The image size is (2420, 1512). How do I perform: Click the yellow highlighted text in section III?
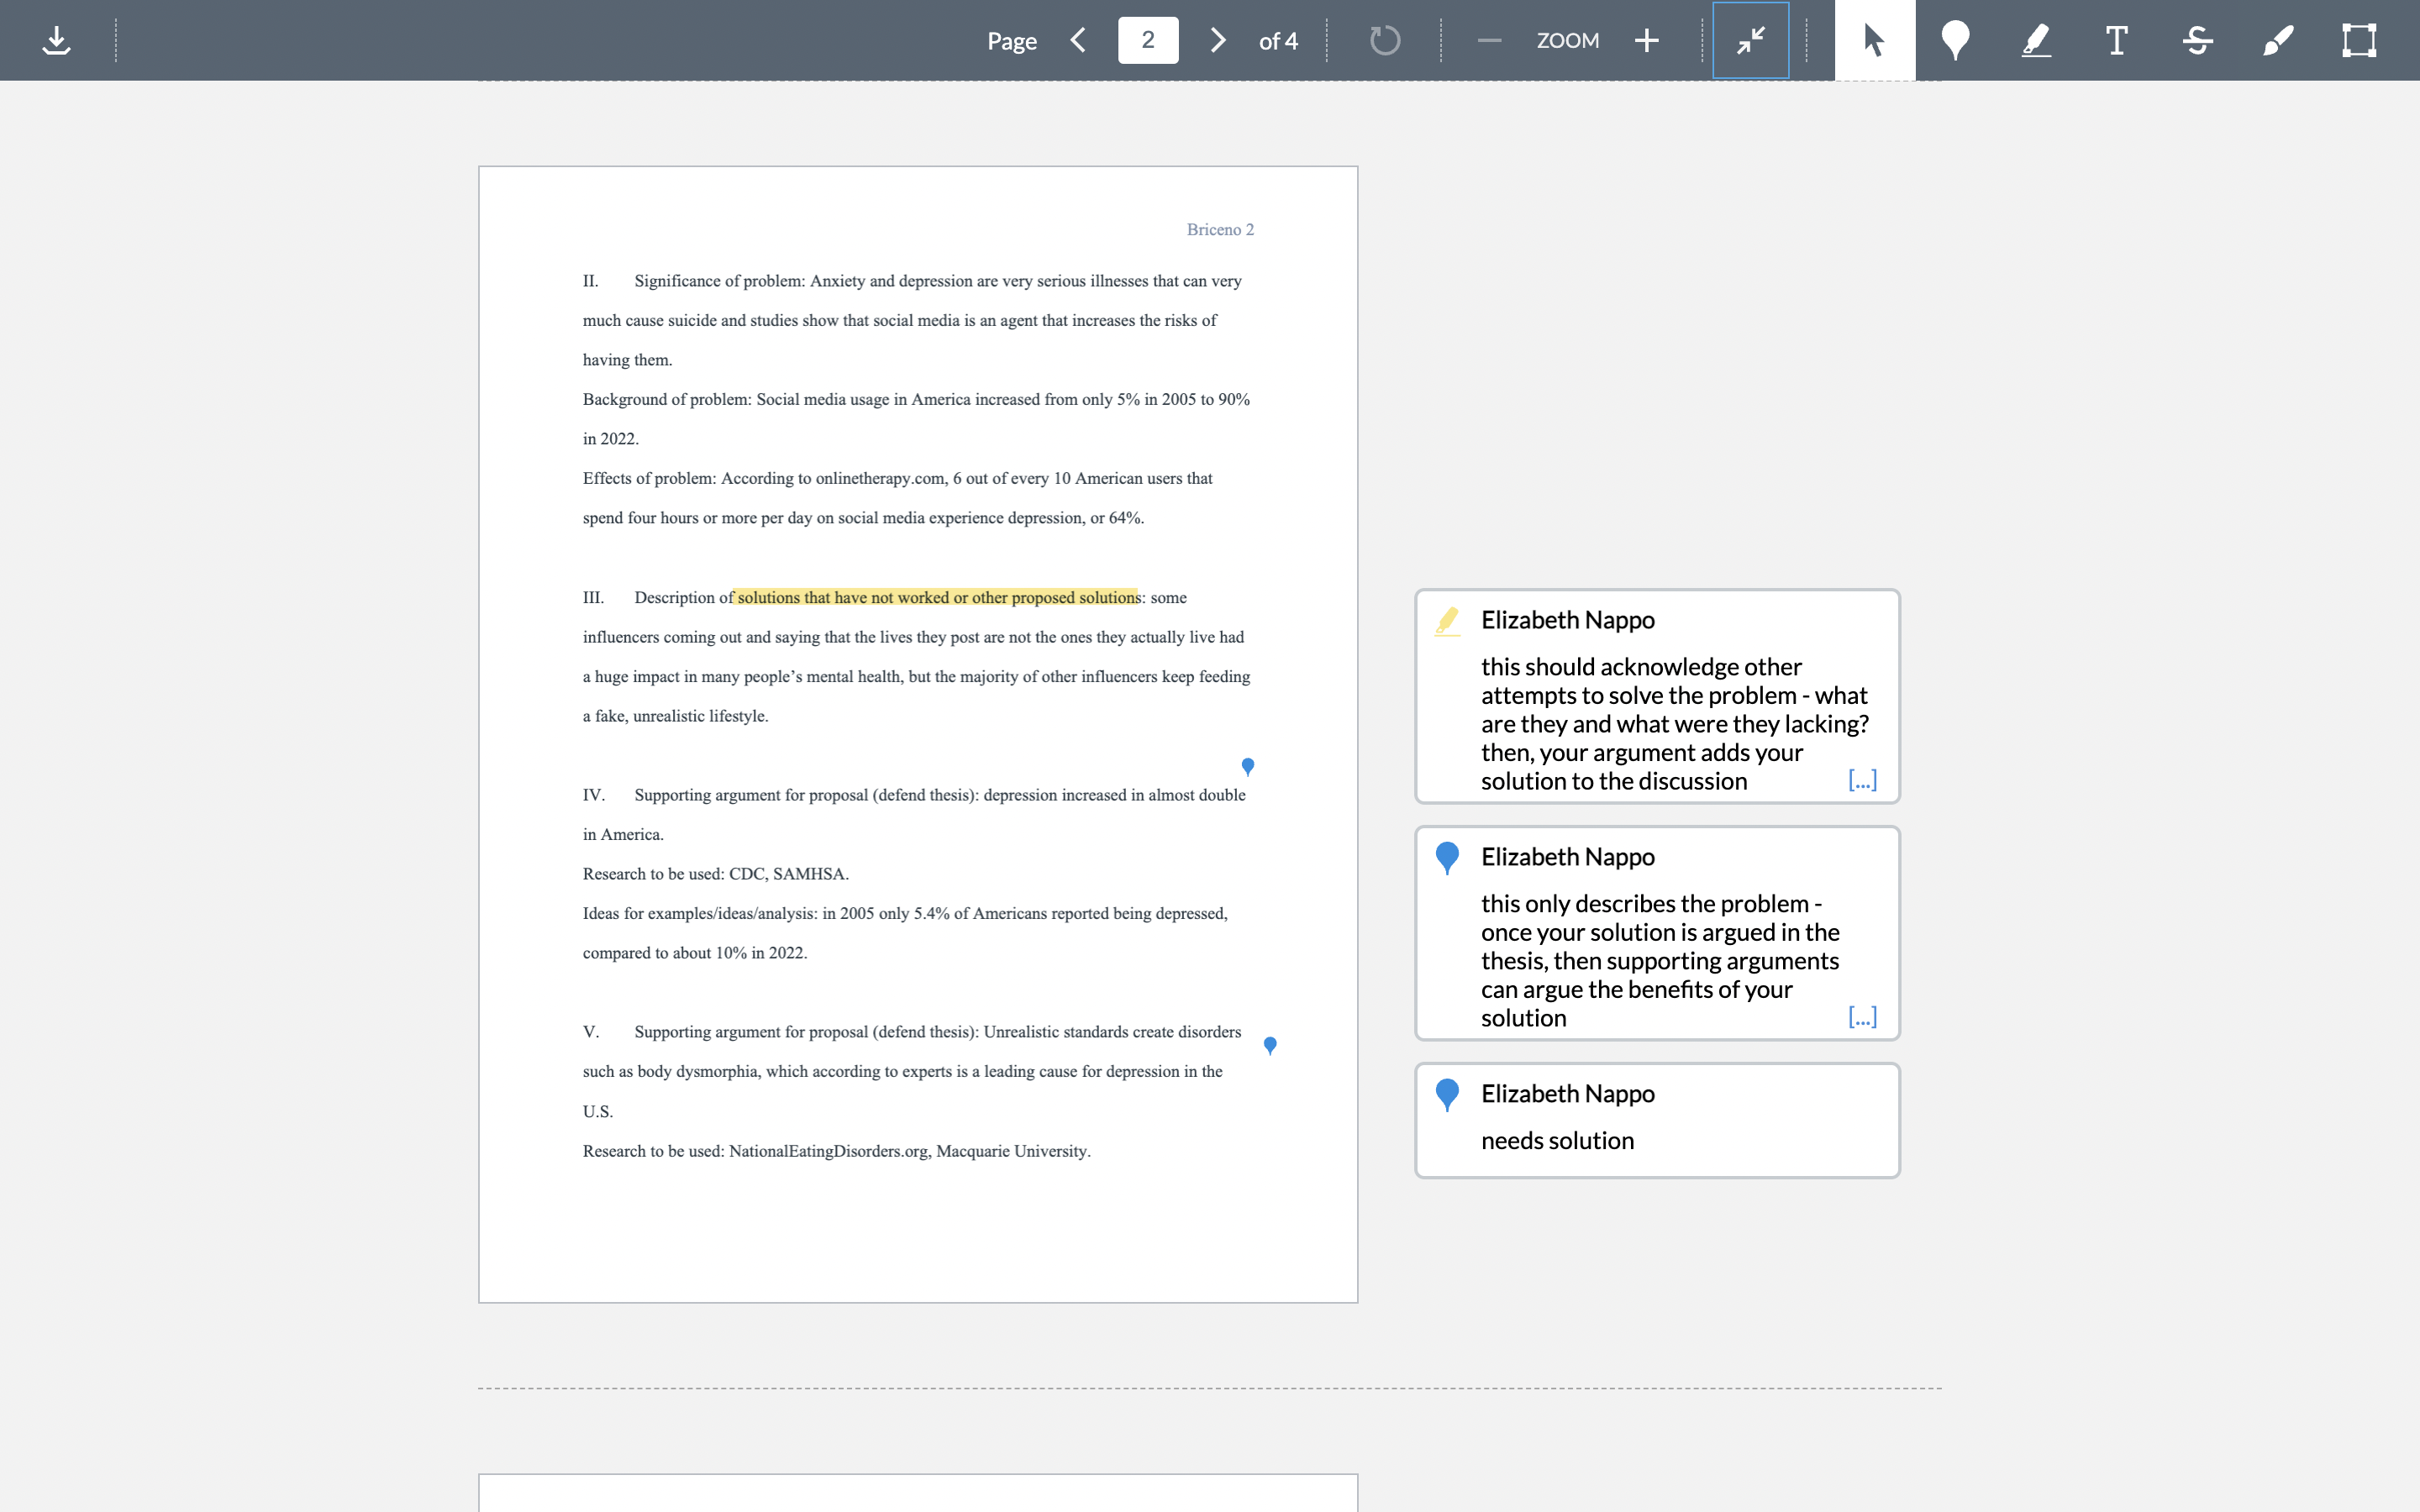point(937,597)
